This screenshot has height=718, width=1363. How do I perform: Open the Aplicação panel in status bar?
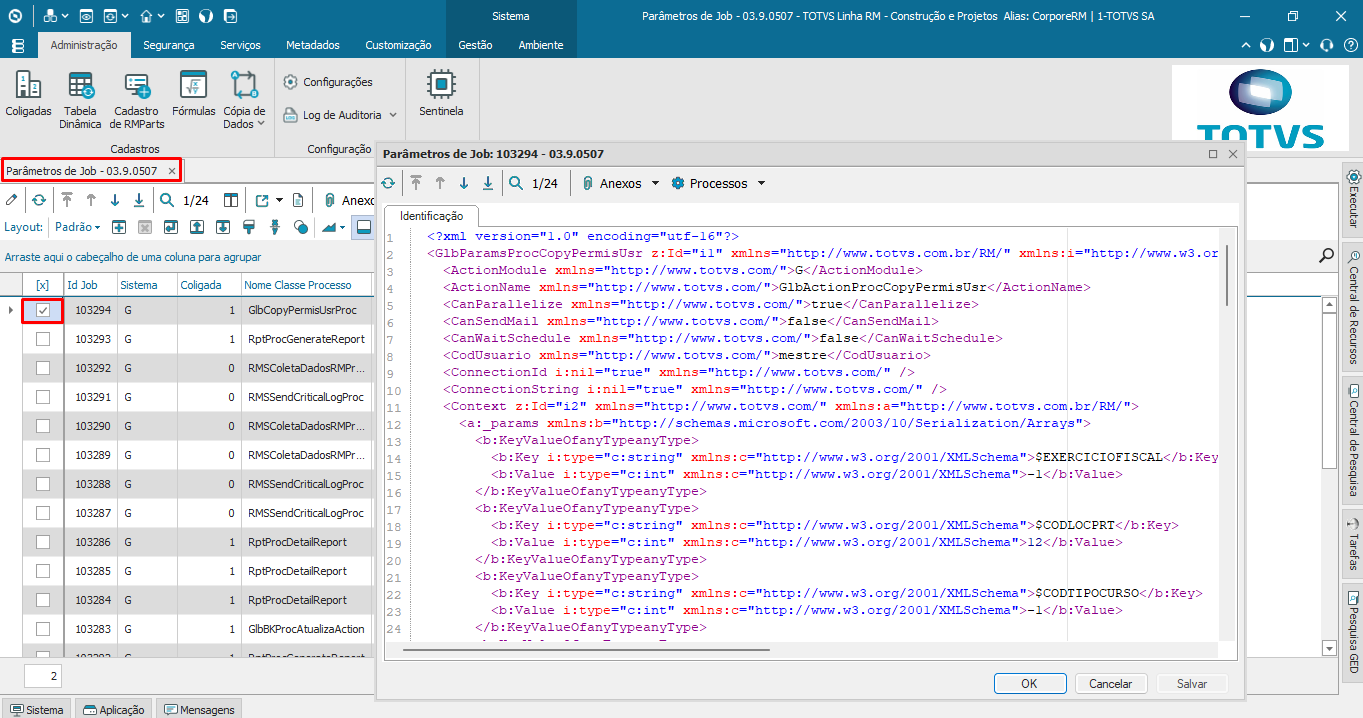115,709
